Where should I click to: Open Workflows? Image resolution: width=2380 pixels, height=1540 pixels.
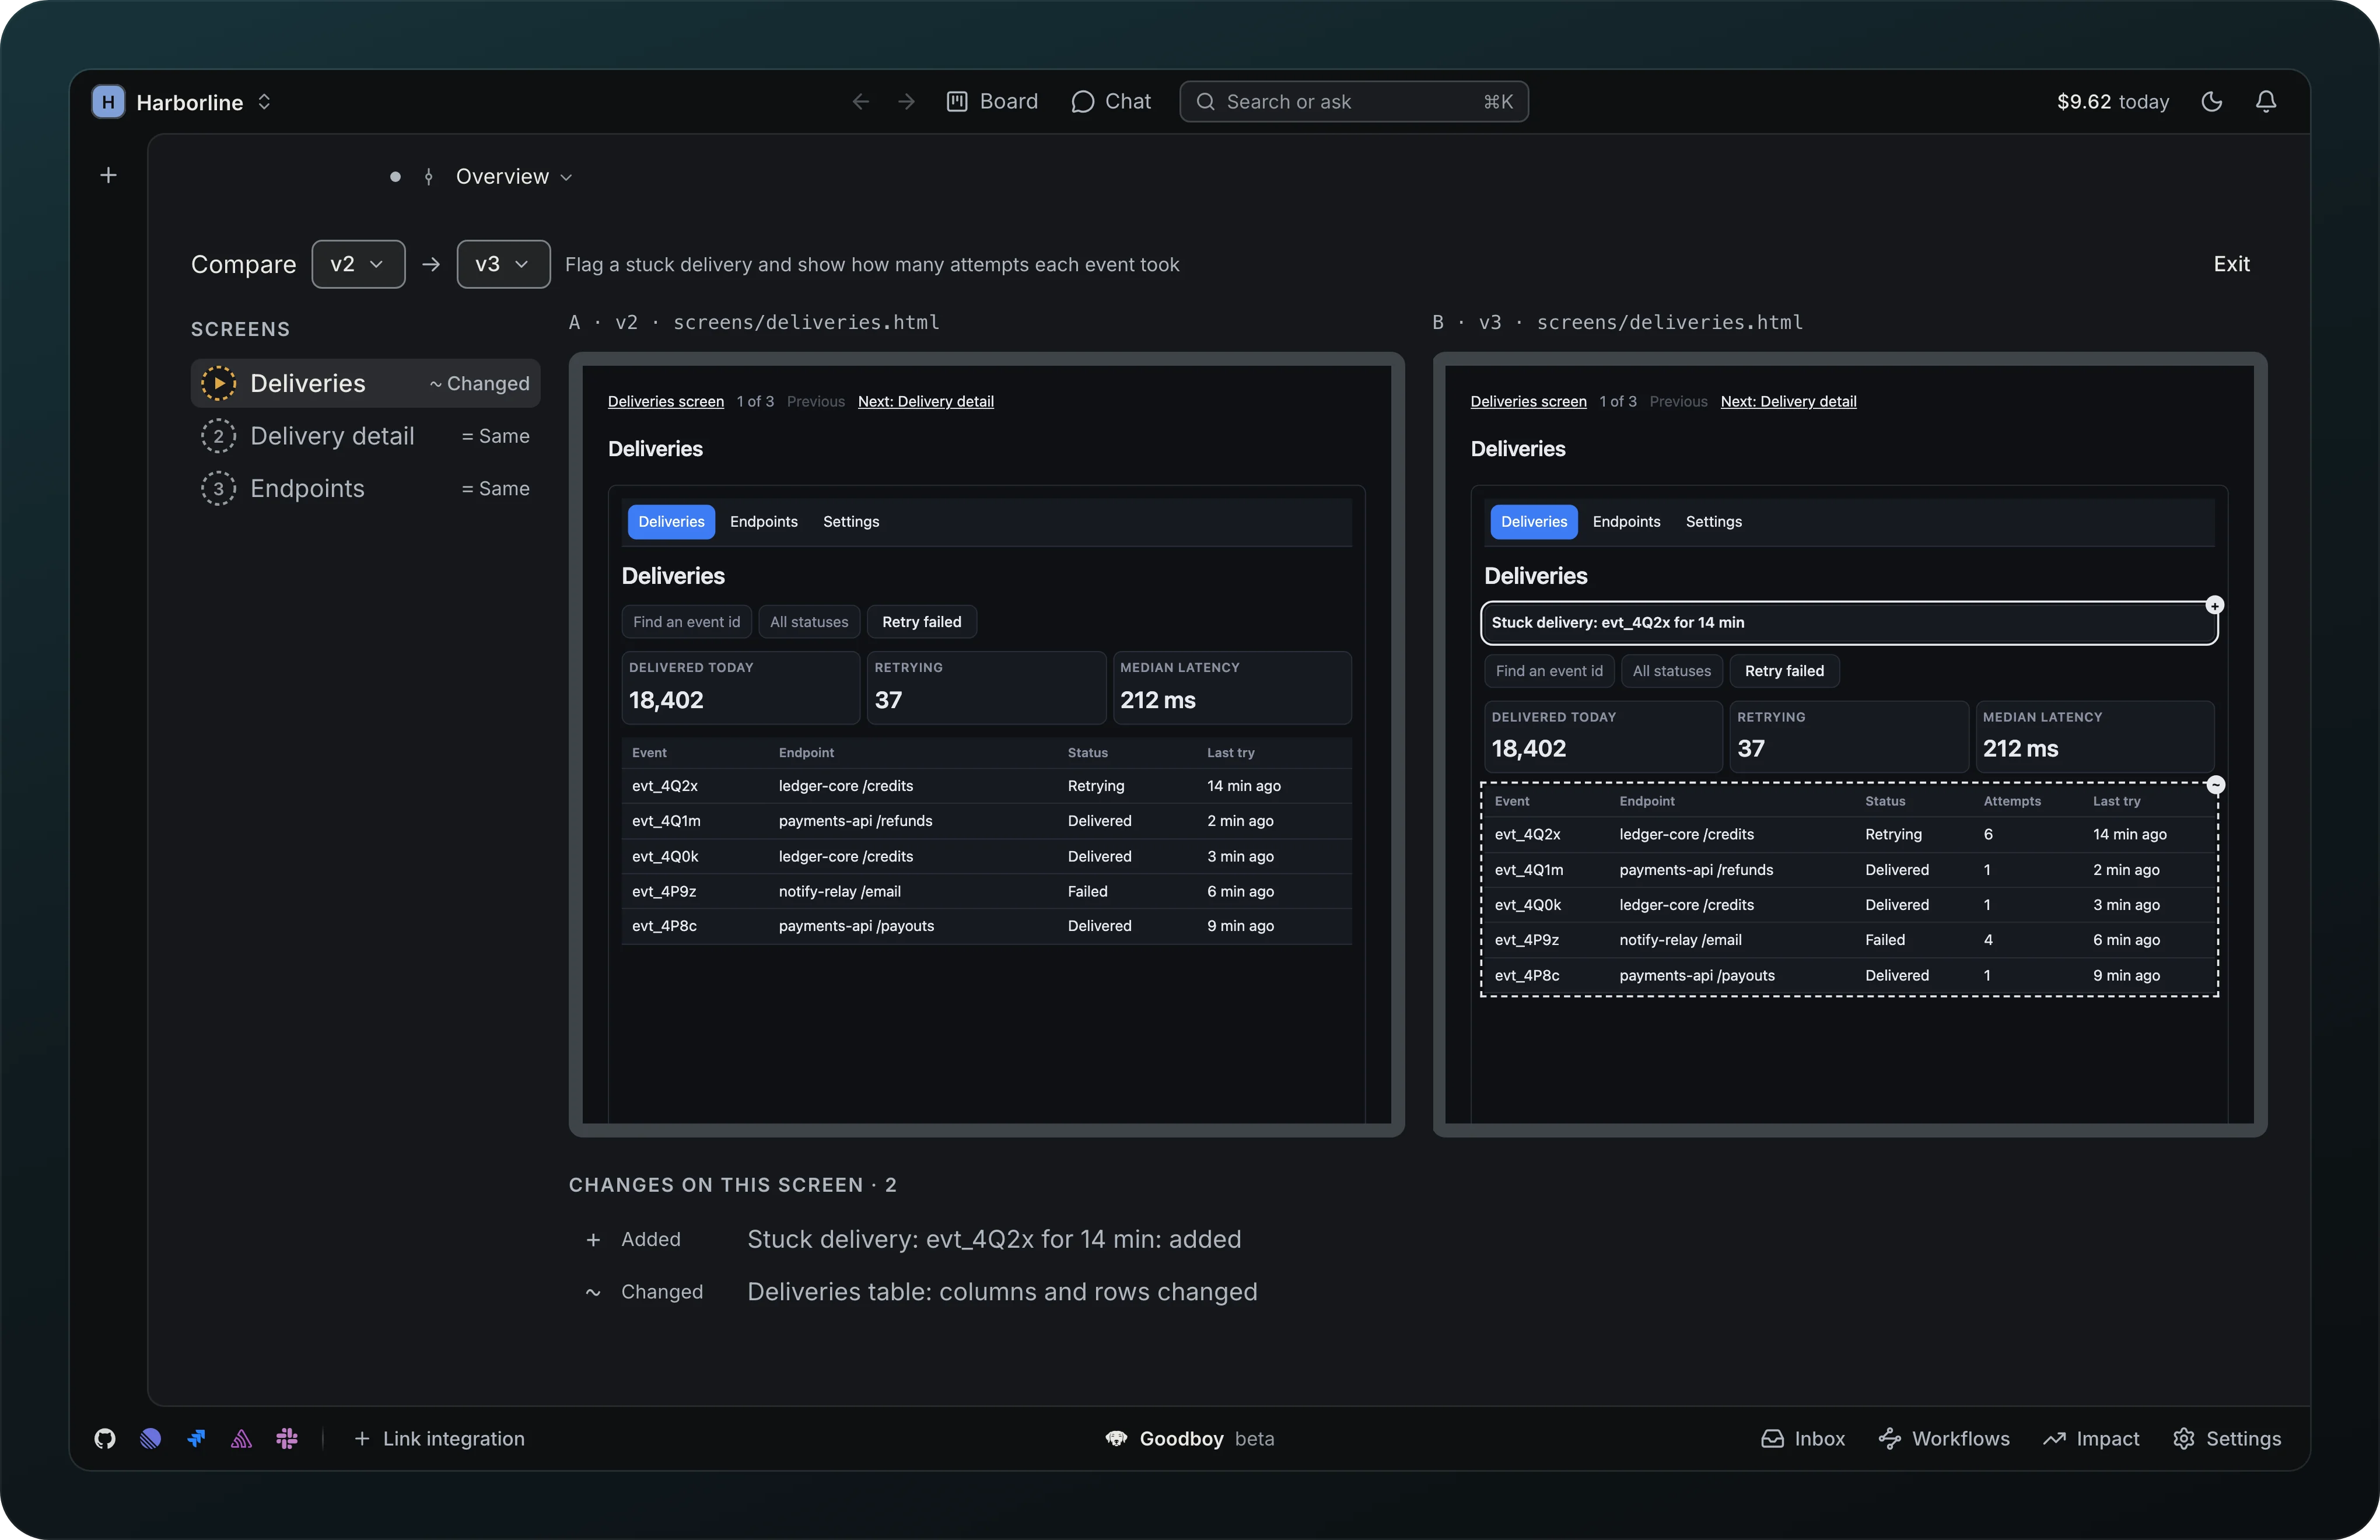coord(1944,1438)
